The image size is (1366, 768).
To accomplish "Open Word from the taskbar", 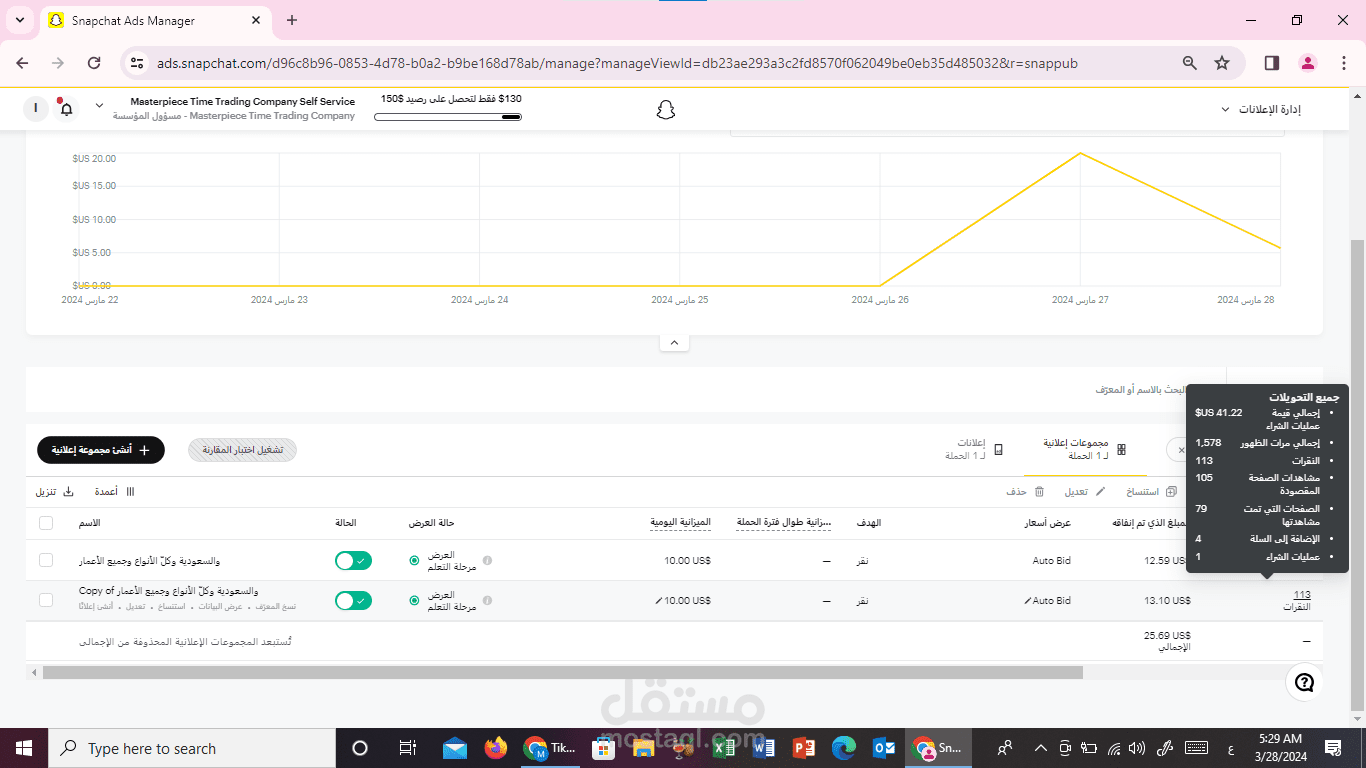I will (x=762, y=748).
